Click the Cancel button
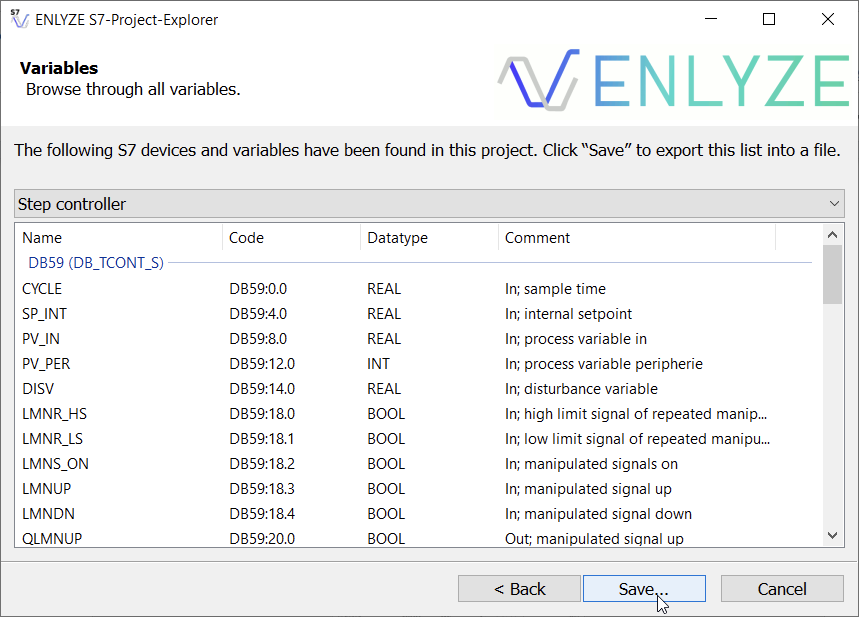859x617 pixels. click(782, 588)
